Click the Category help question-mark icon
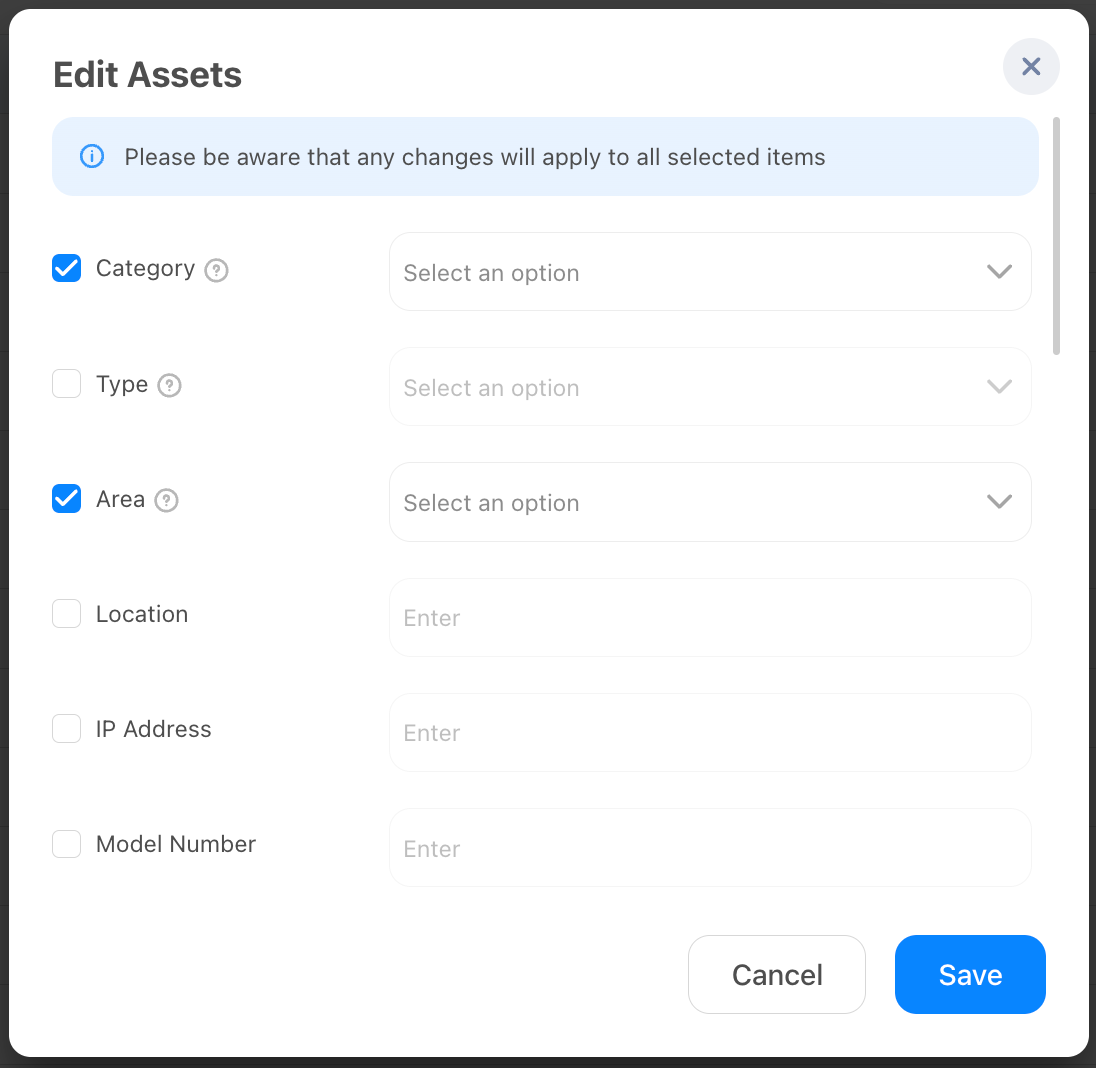 coord(216,270)
